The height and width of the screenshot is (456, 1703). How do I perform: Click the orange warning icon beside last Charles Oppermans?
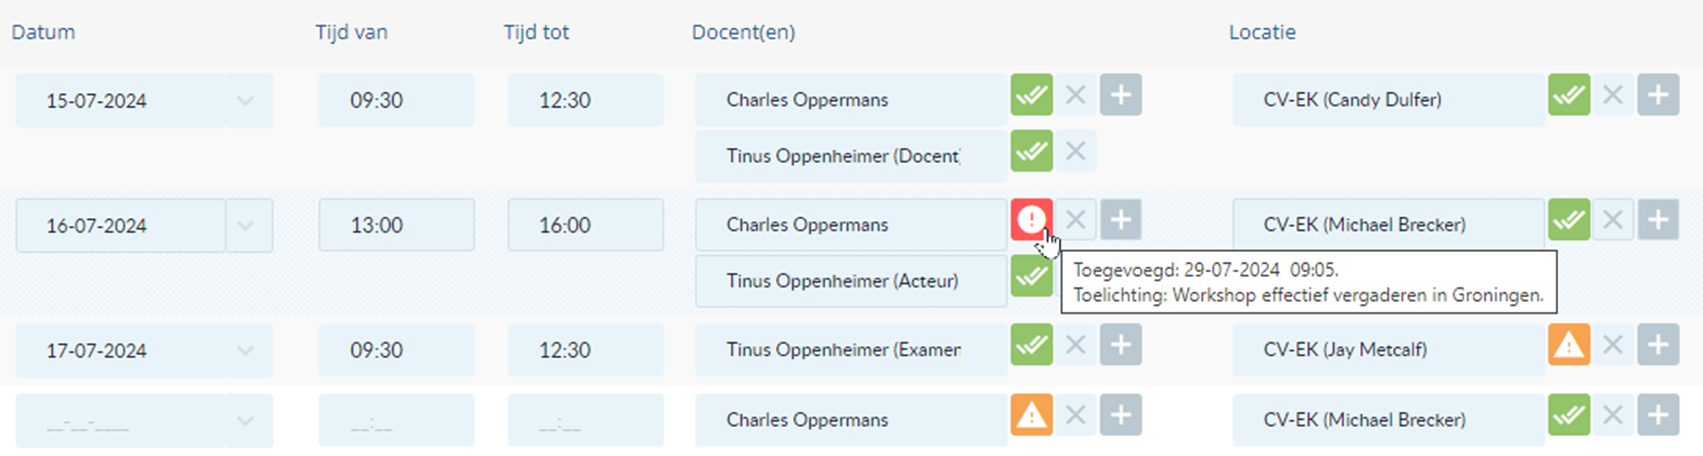point(1031,414)
